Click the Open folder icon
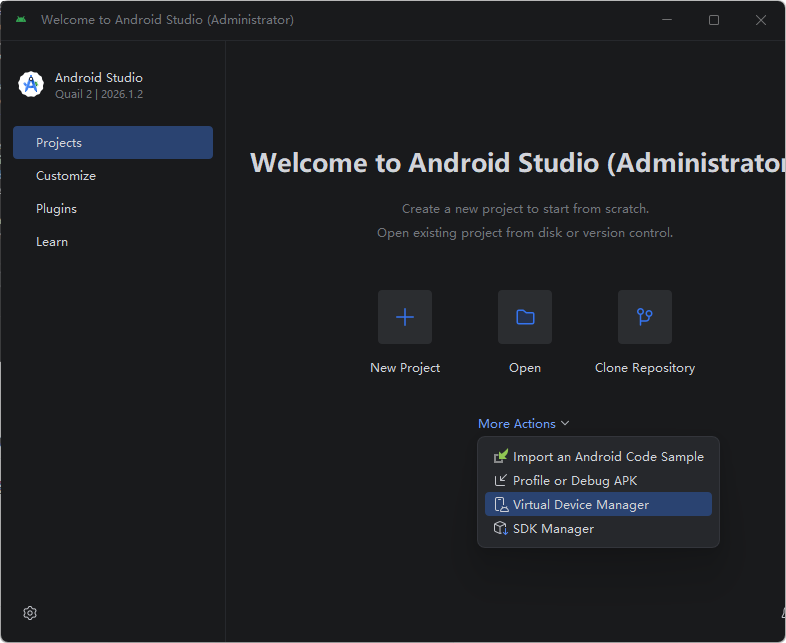Viewport: 786px width, 643px height. click(525, 317)
